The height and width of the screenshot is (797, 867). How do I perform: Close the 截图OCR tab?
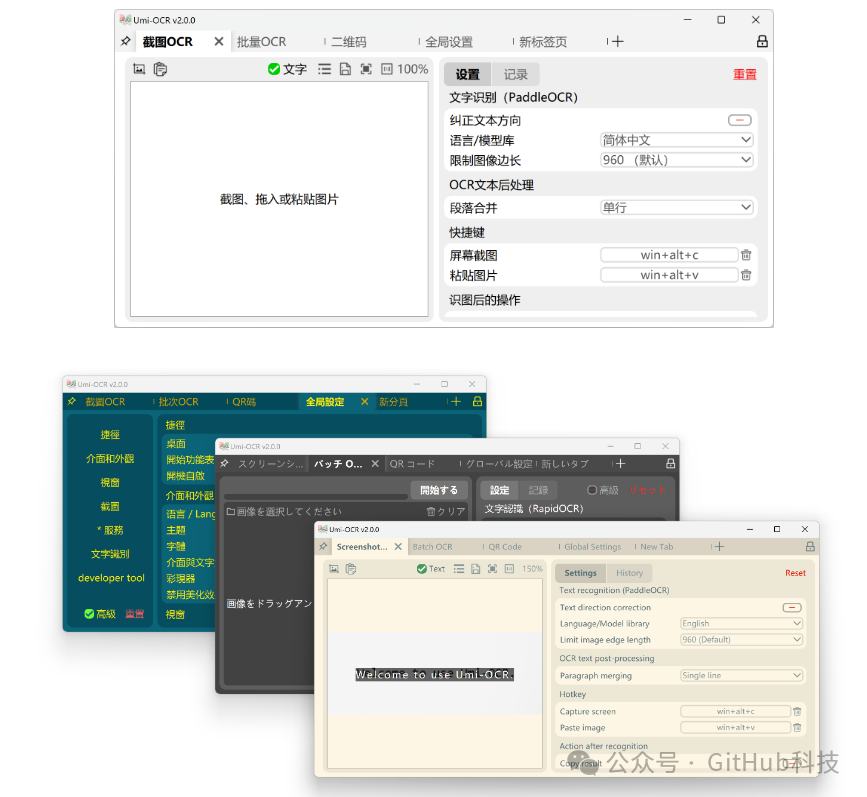(219, 41)
